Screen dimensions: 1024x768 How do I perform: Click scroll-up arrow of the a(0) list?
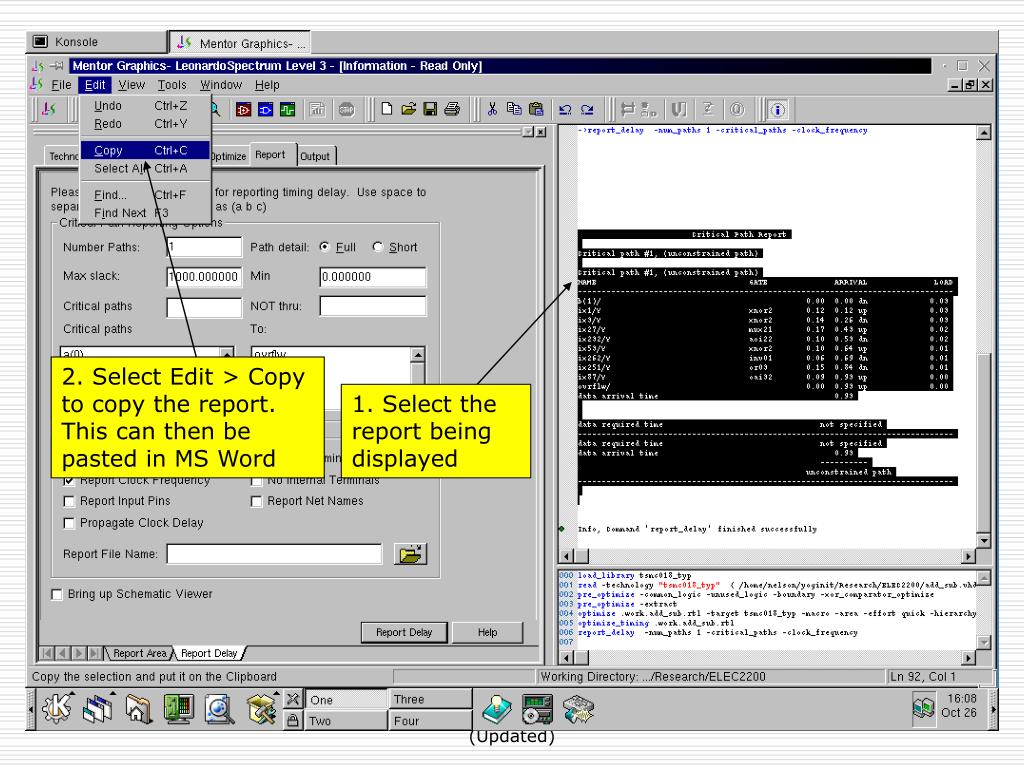pyautogui.click(x=227, y=353)
